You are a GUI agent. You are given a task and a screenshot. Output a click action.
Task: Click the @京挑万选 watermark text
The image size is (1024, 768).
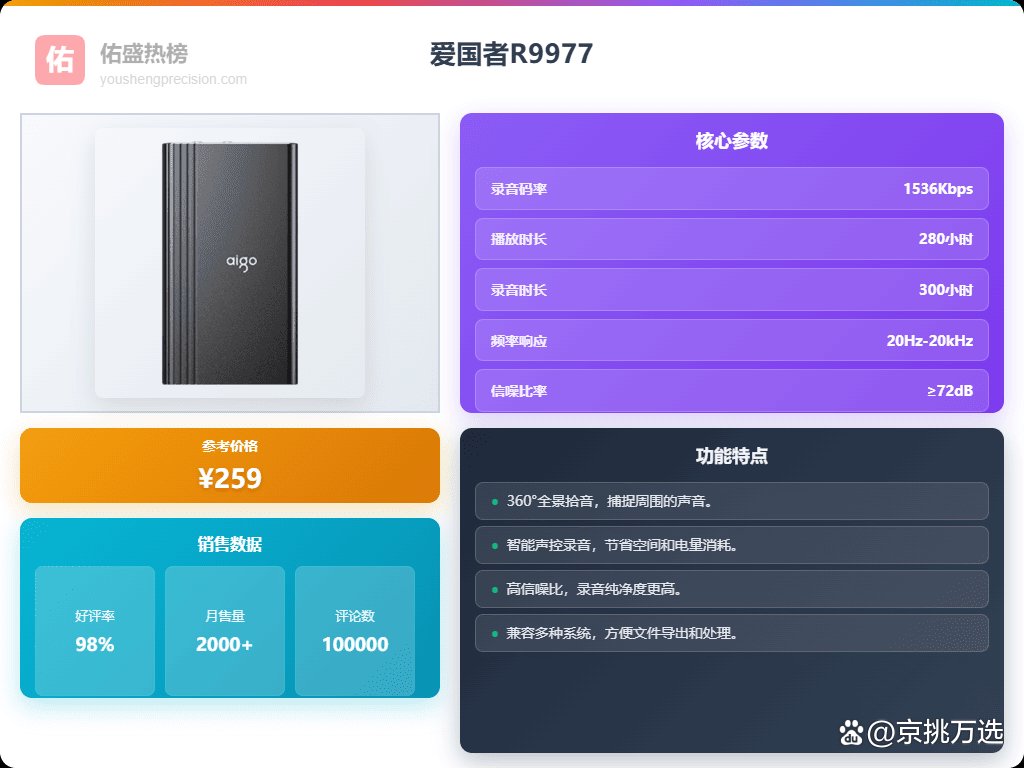coord(935,733)
